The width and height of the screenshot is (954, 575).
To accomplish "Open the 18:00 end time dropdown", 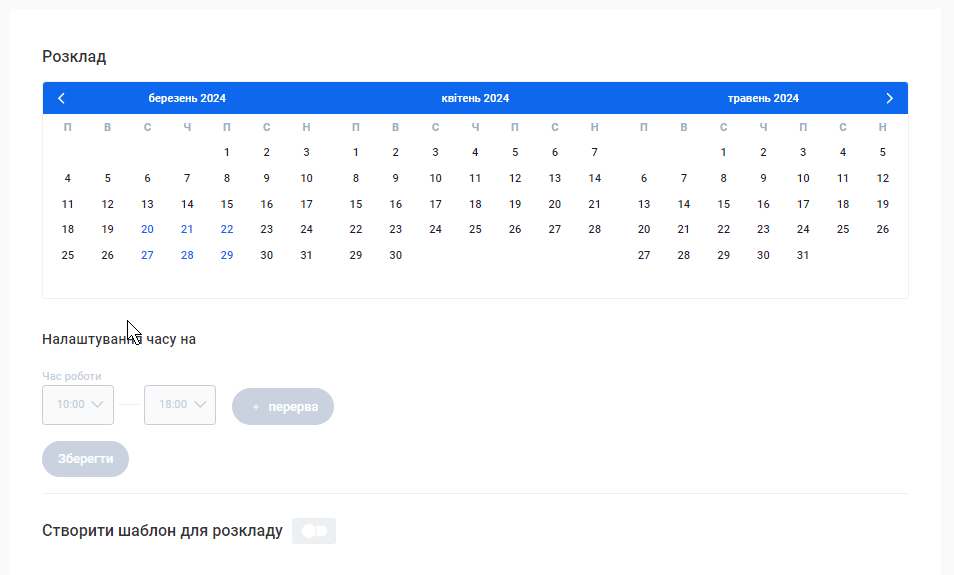I will click(x=180, y=405).
